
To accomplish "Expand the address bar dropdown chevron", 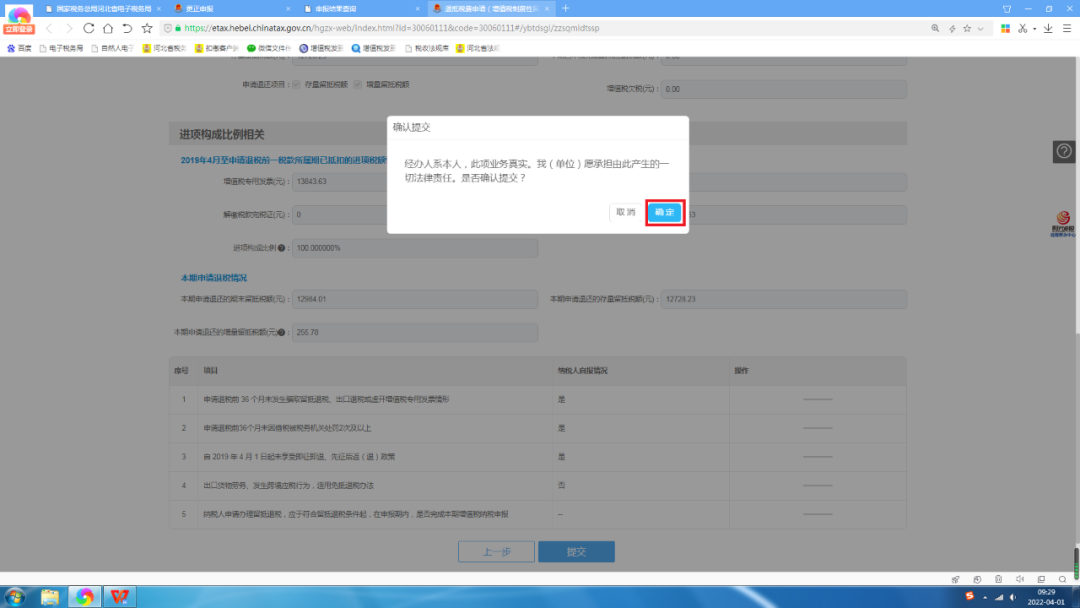I will tap(980, 29).
